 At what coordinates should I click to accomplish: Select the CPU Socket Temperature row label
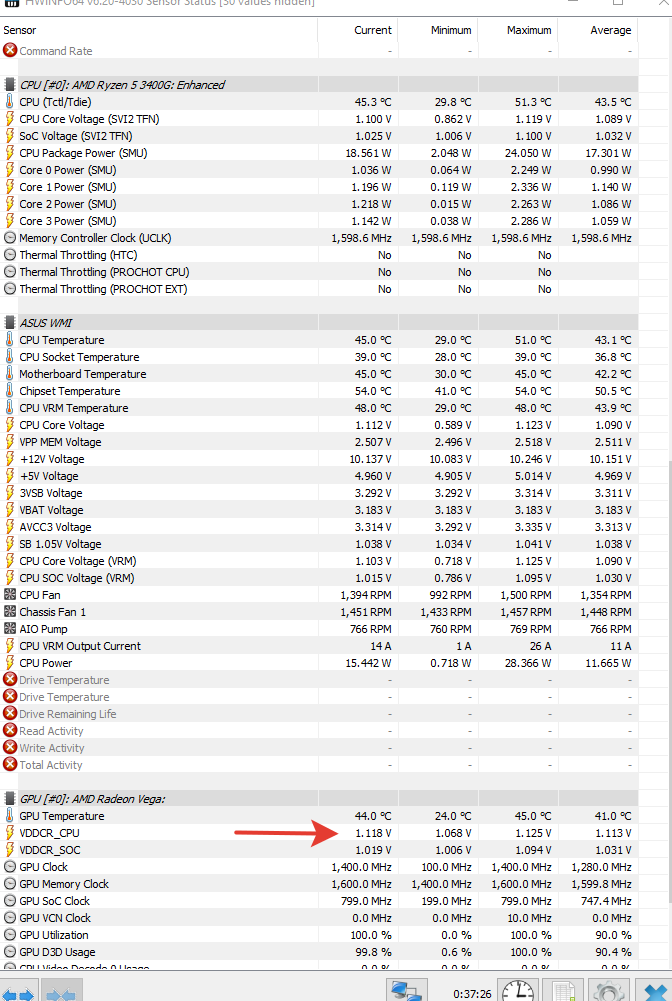point(79,357)
